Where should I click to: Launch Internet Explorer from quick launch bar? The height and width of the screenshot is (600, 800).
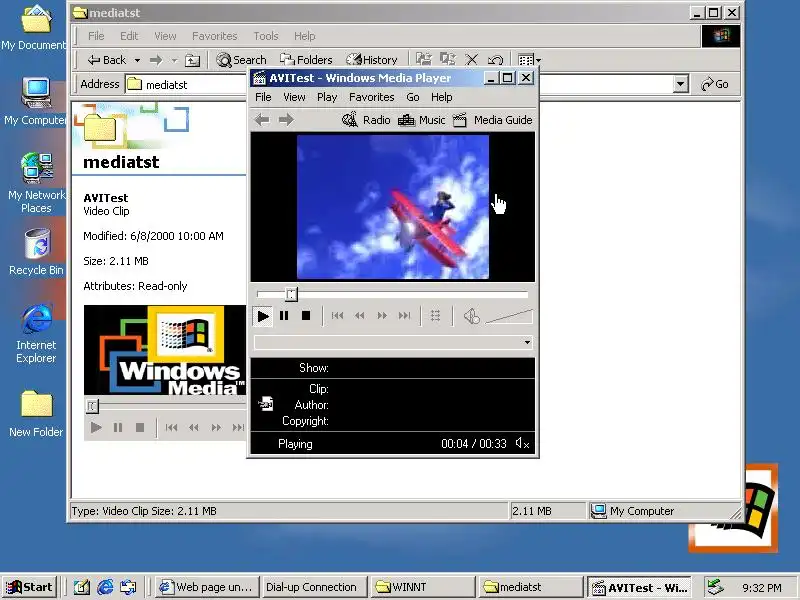[x=105, y=587]
